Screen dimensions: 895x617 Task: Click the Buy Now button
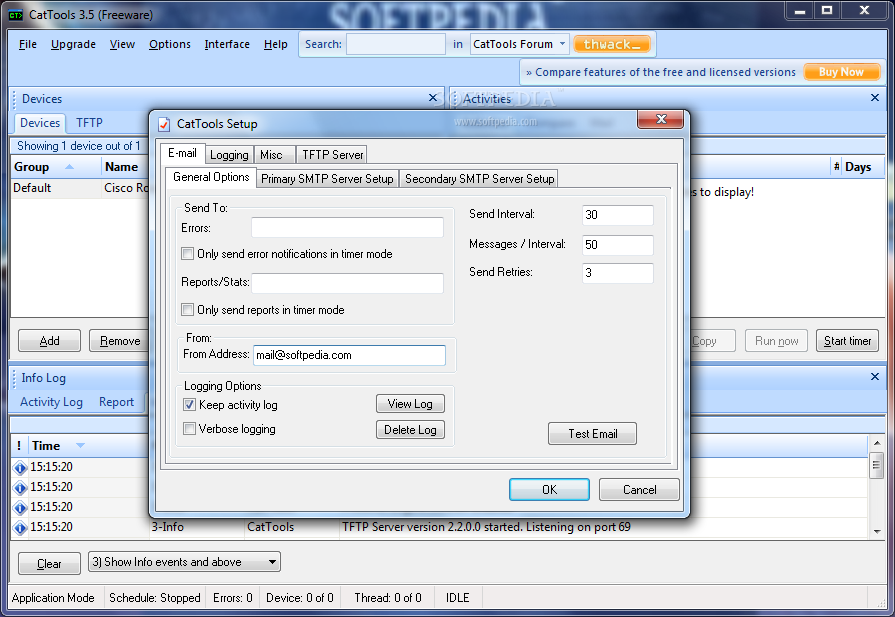pyautogui.click(x=841, y=72)
